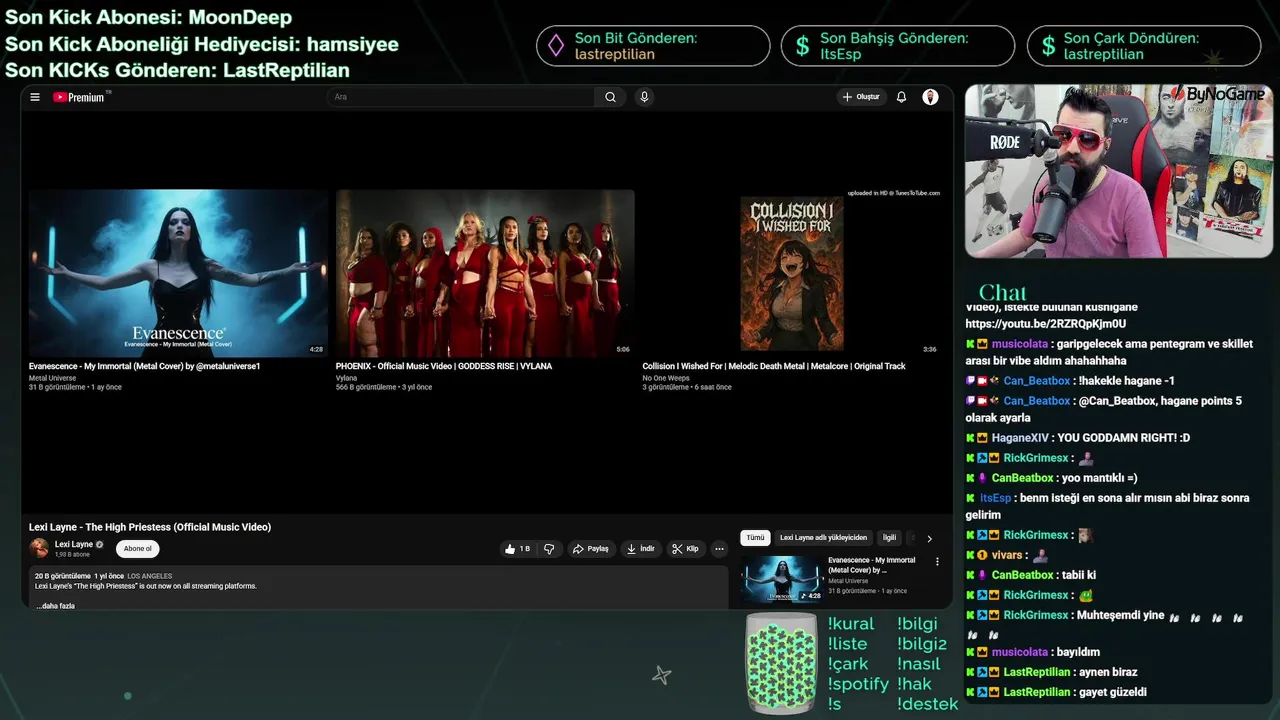Click musicolata's pentegram chat message
The width and height of the screenshot is (1280, 720).
coord(1110,352)
